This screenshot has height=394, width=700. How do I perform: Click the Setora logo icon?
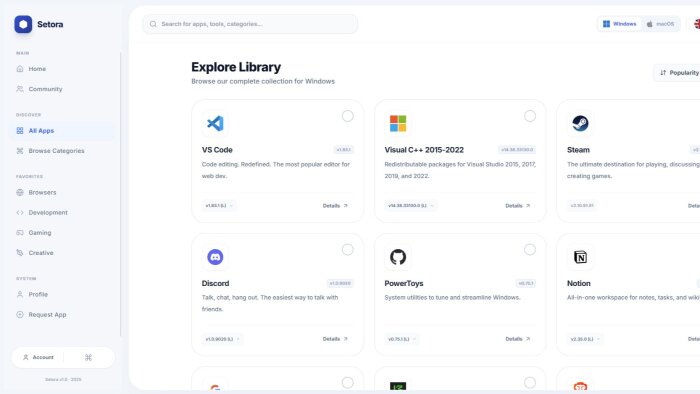pos(23,24)
